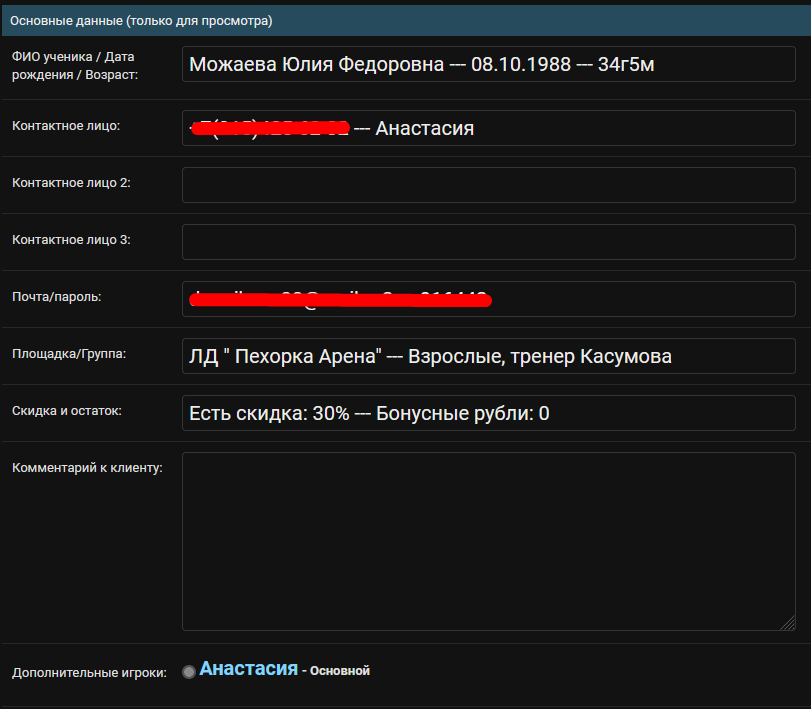Click the comment box resize grip
The height and width of the screenshot is (709, 811).
(788, 623)
